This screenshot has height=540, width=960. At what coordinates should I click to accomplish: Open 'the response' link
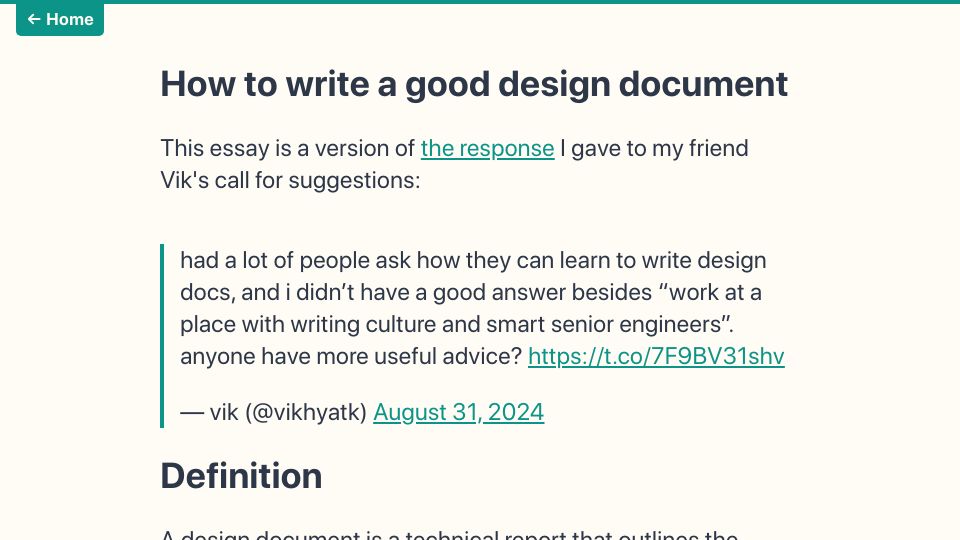pos(487,149)
